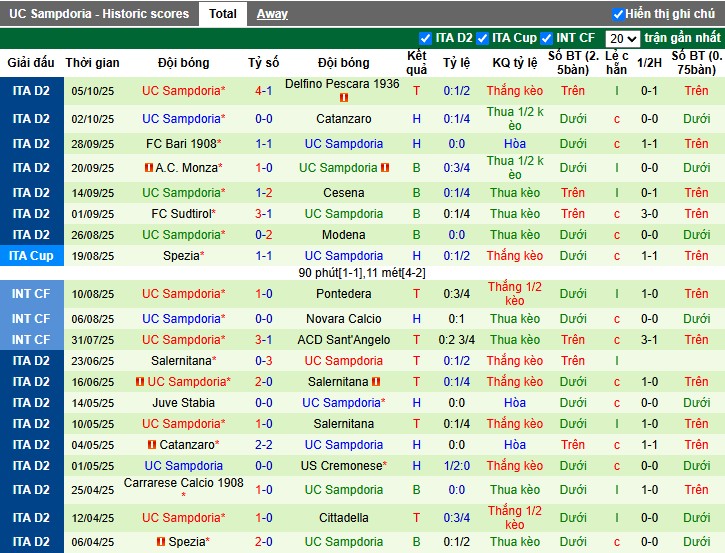Open the 0-0 score against Catanzaro on 02/10/25
Screen dimensions: 725x553
click(x=264, y=119)
